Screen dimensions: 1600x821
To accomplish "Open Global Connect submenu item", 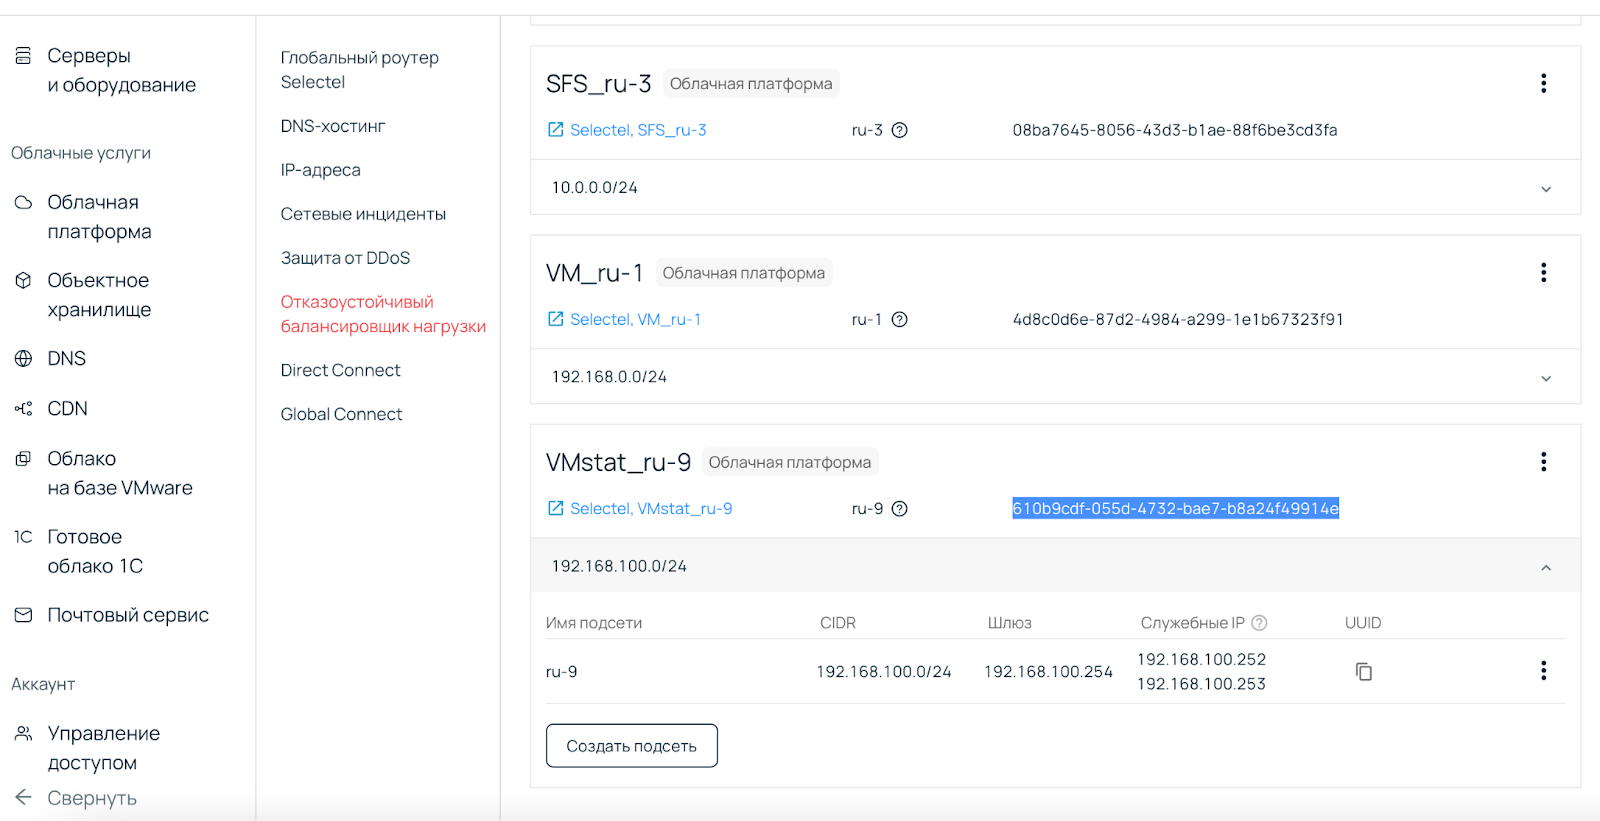I will [341, 414].
